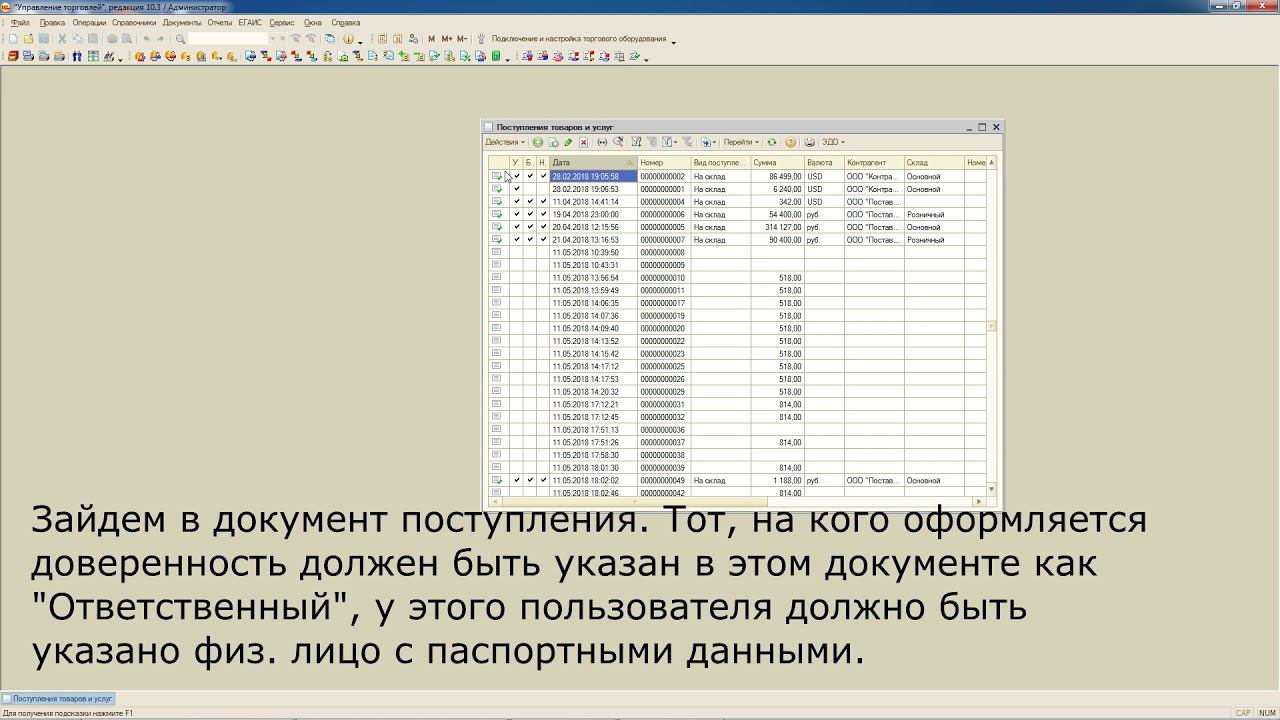Click the green Refresh list icon
The image size is (1280, 720).
pyautogui.click(x=772, y=142)
